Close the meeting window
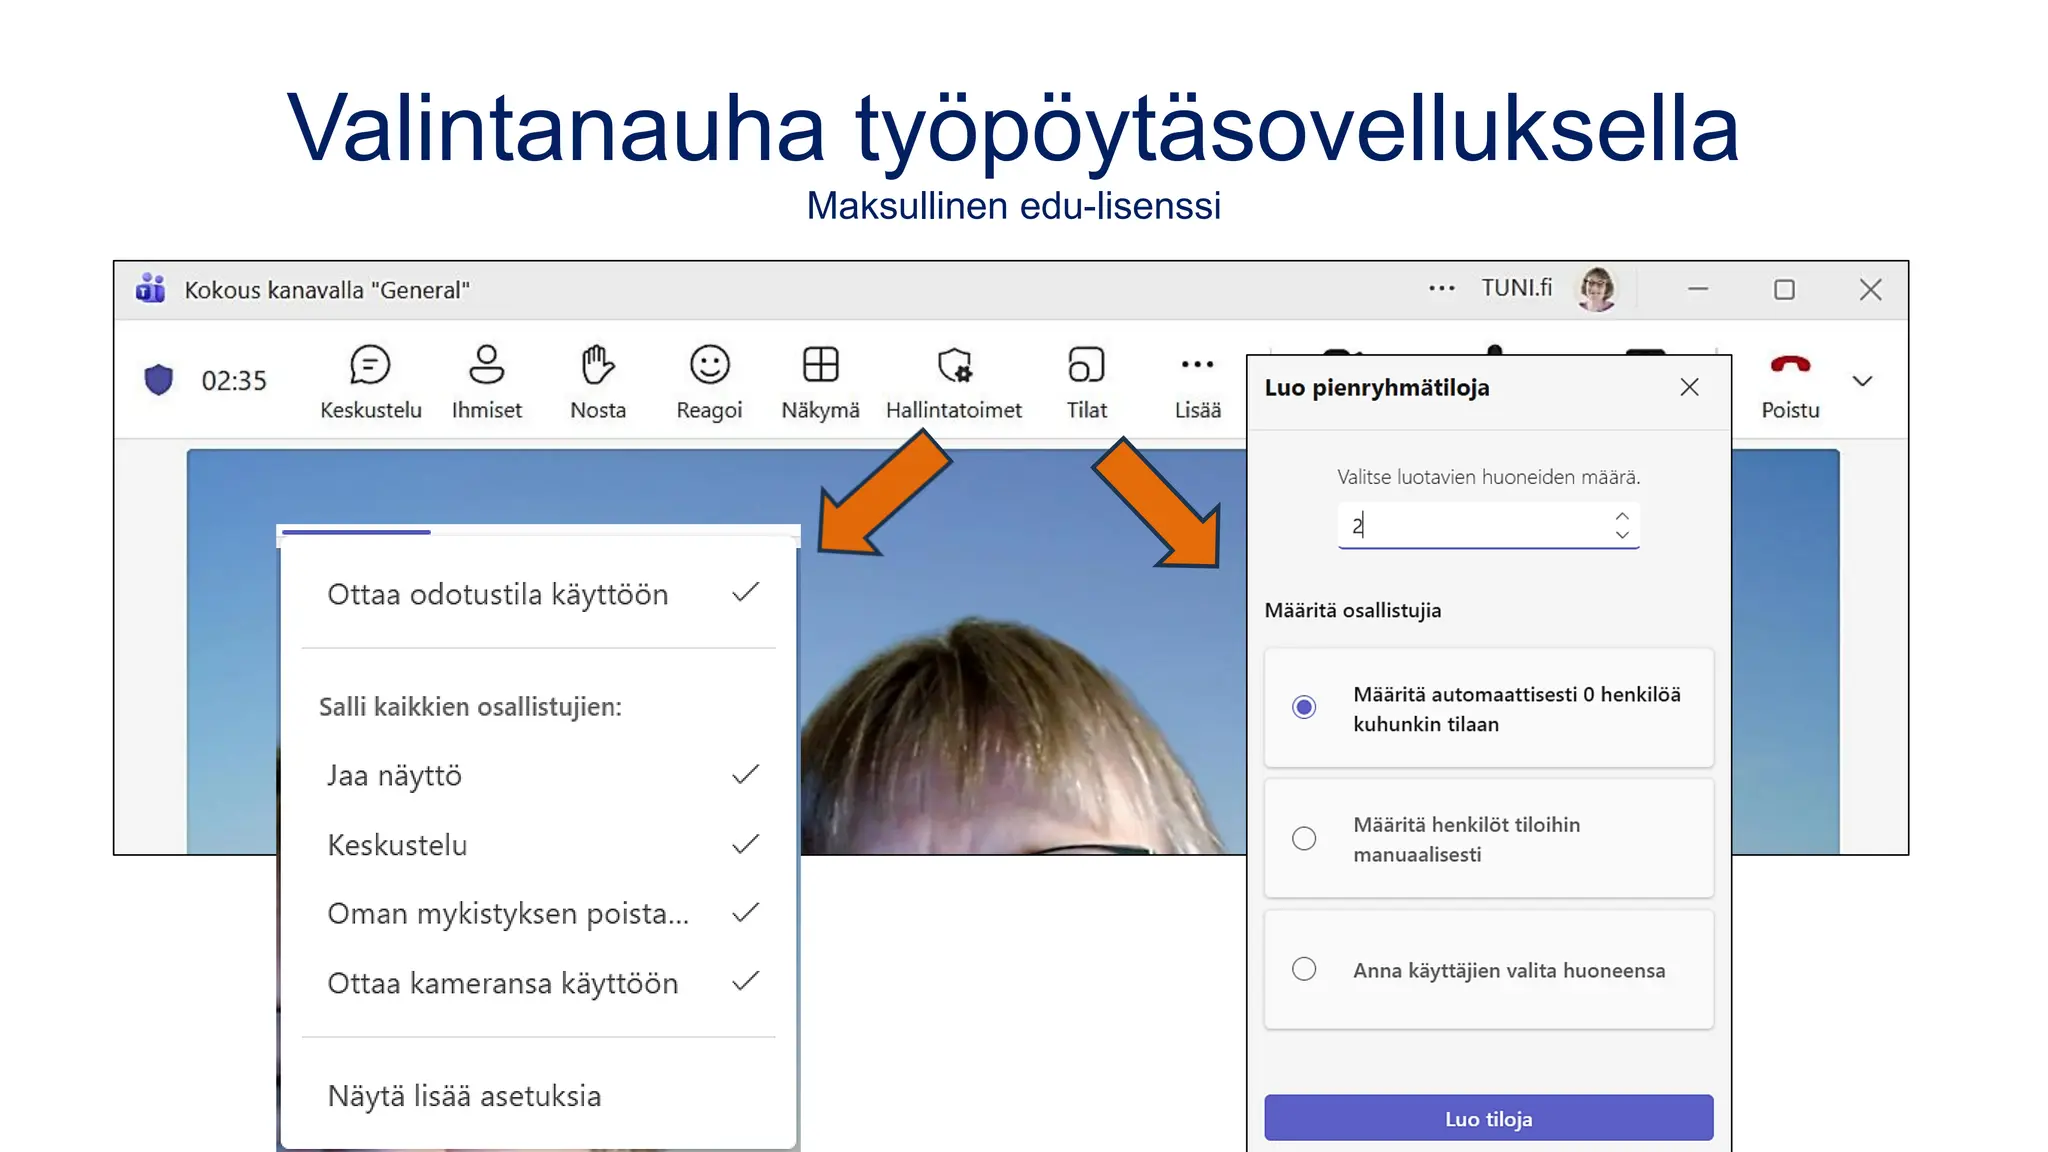 [x=1870, y=290]
